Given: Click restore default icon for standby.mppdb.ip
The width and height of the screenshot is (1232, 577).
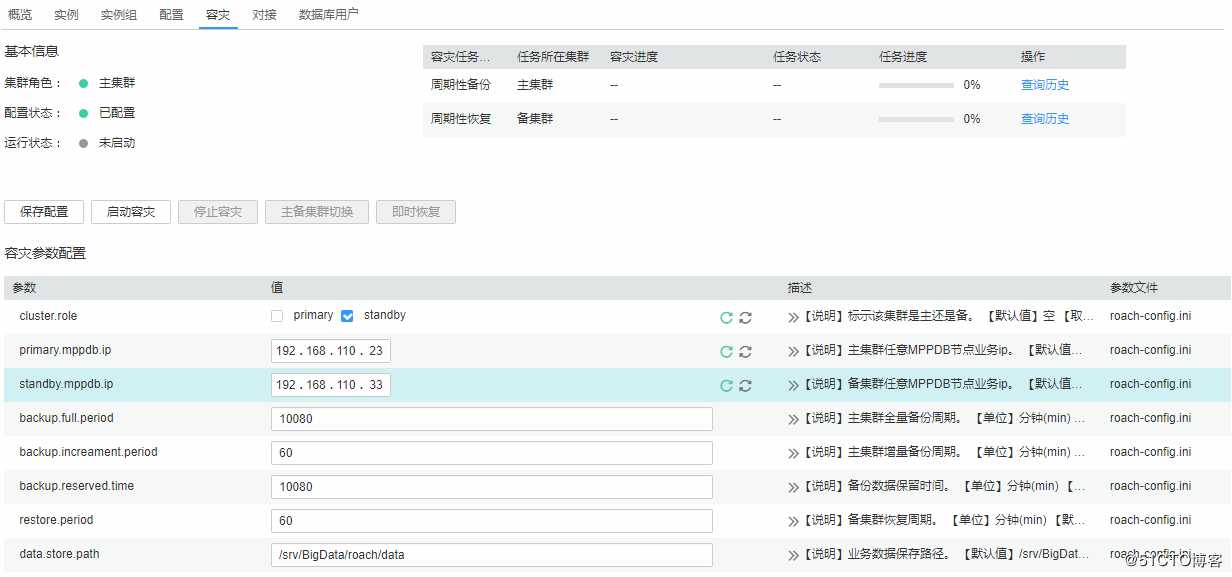Looking at the screenshot, I should 726,384.
